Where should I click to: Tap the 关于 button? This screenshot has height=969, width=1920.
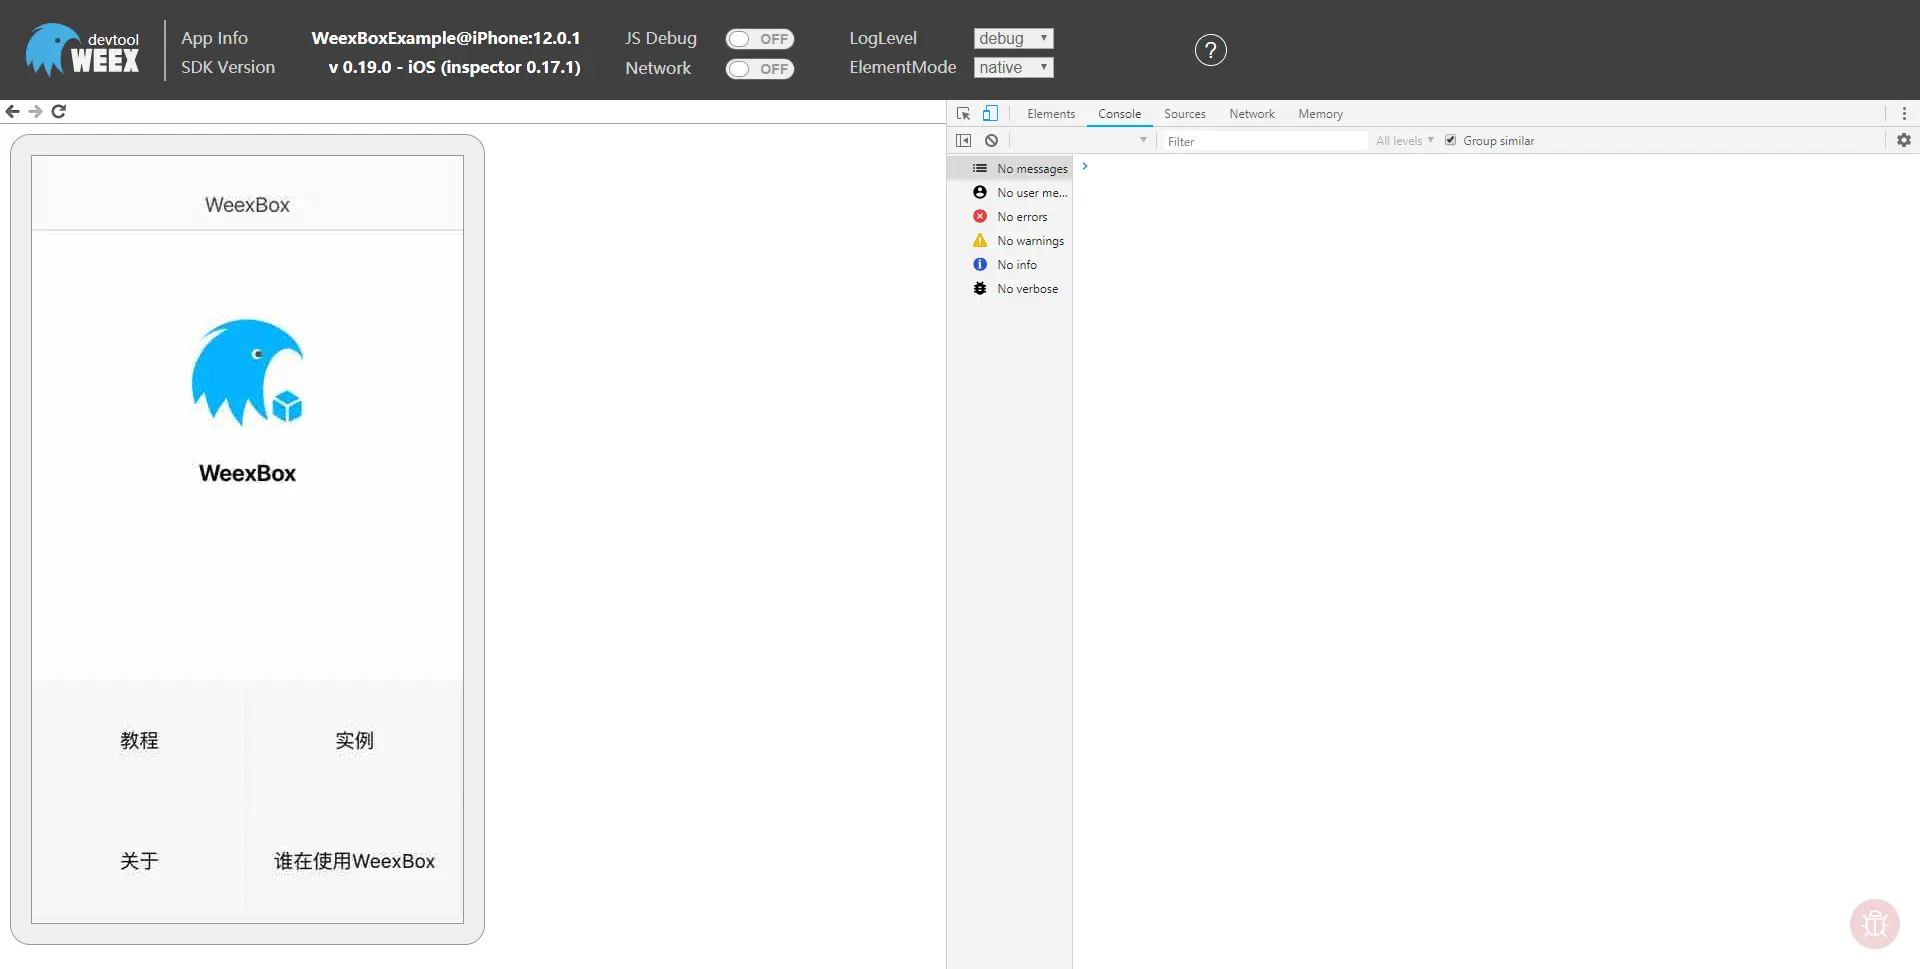point(139,862)
